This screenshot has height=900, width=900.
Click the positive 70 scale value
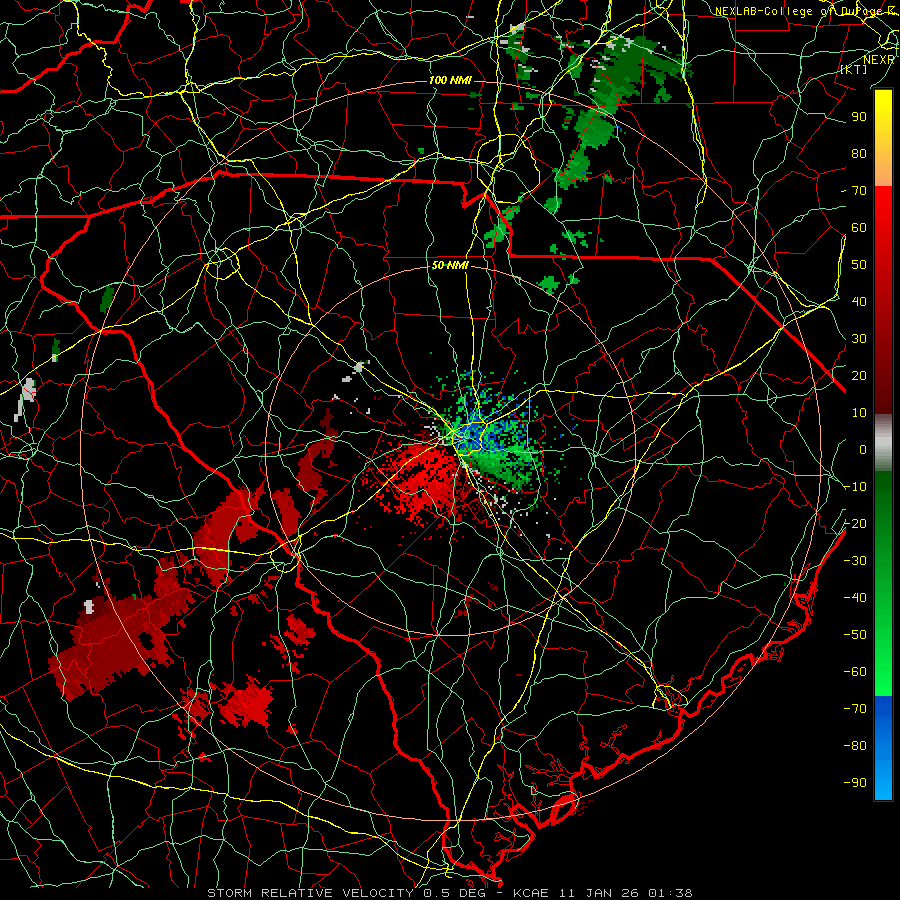[859, 191]
